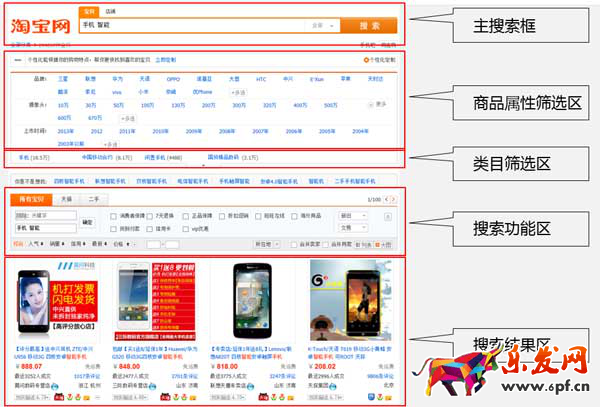Click +多选 after 2003年以前
600x407 pixels.
(111, 145)
